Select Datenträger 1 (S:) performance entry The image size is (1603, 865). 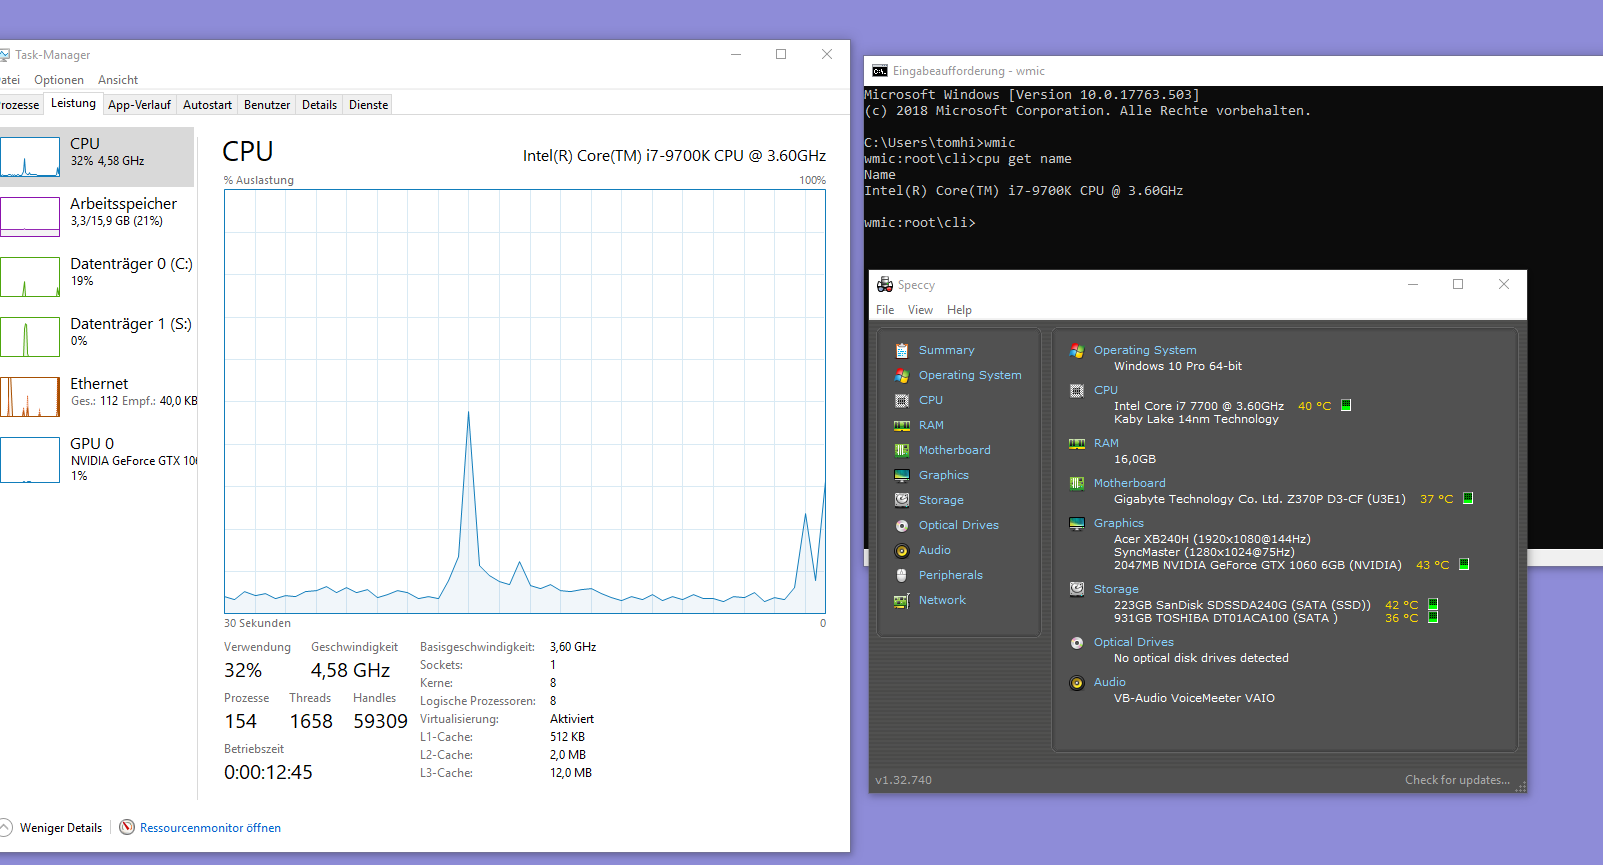[97, 337]
